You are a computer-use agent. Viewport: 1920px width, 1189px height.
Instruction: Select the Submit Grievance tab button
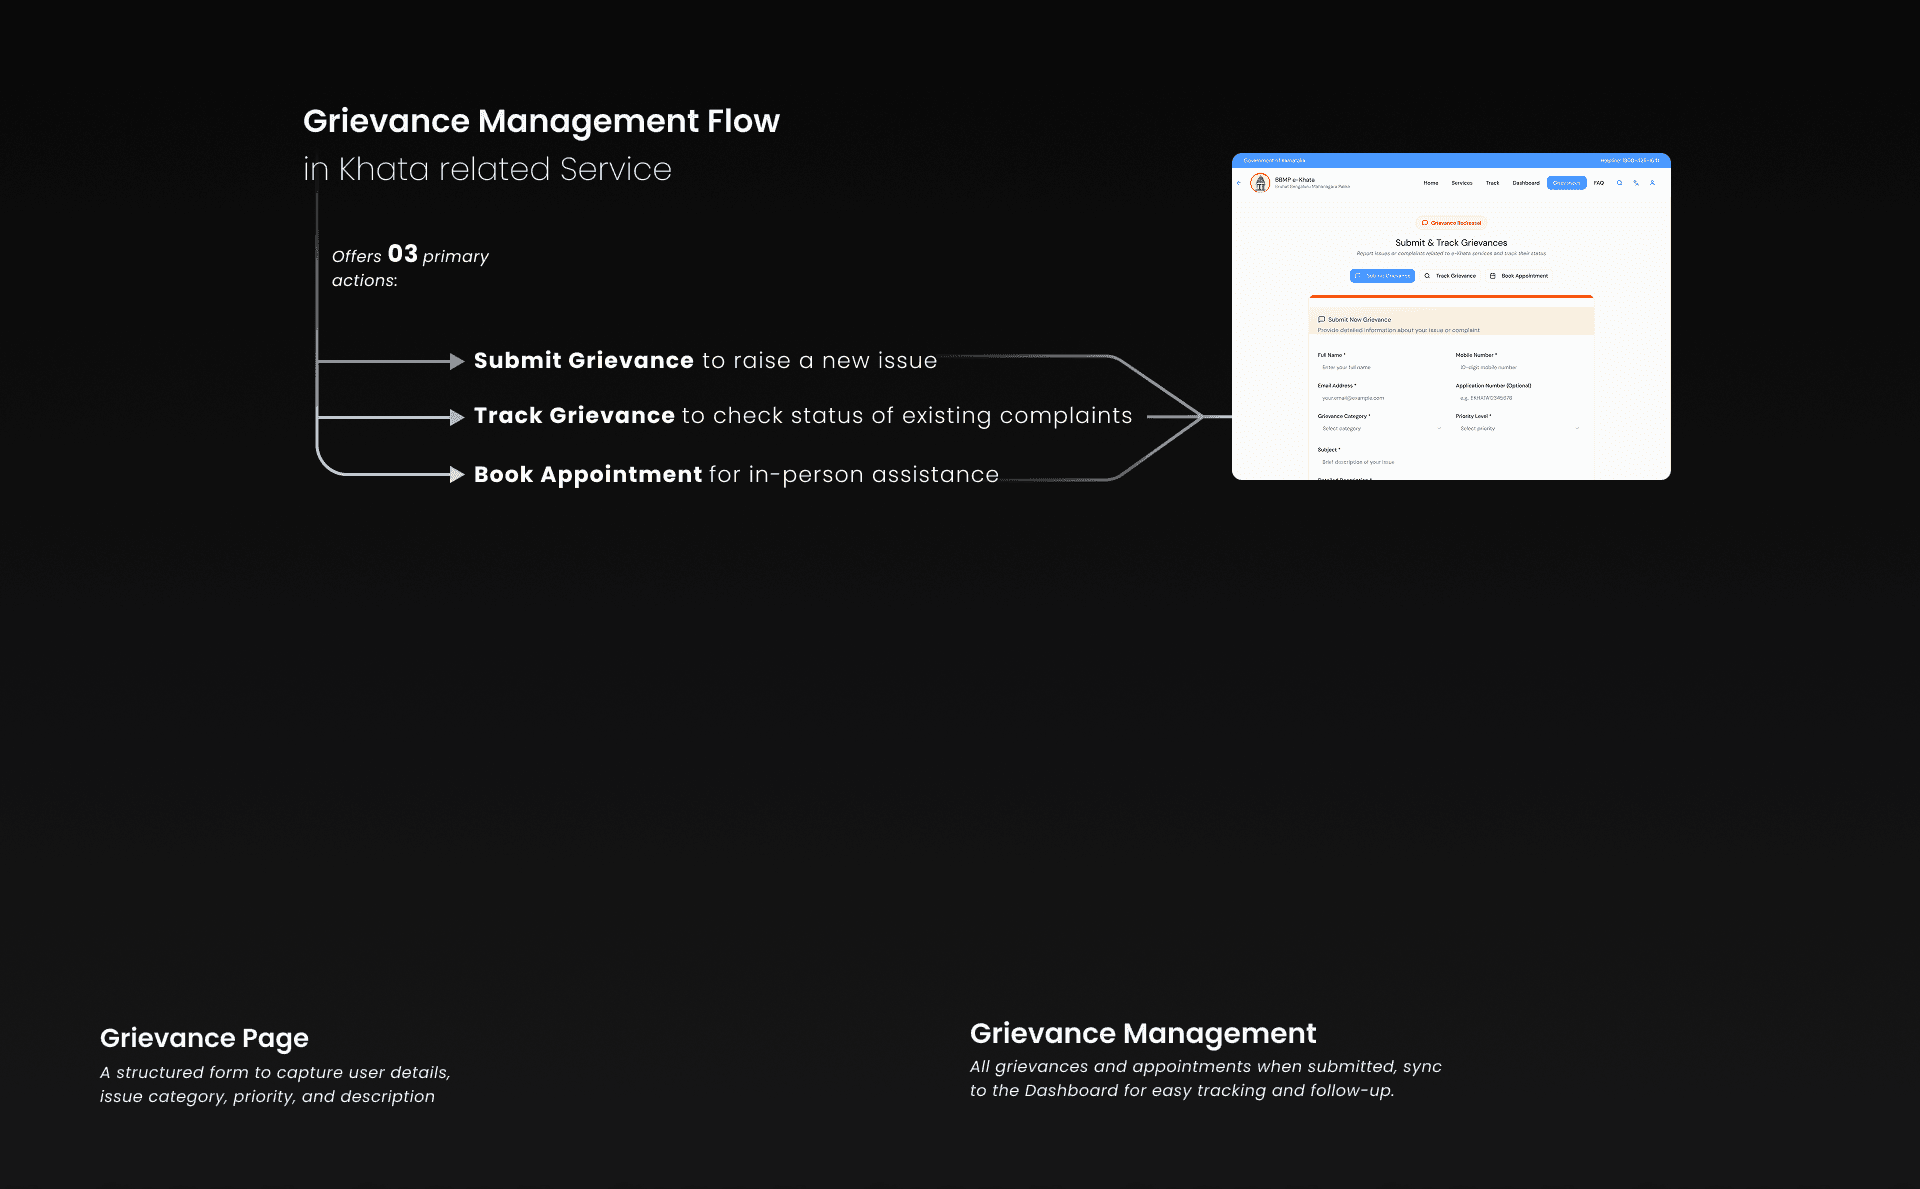click(x=1382, y=276)
